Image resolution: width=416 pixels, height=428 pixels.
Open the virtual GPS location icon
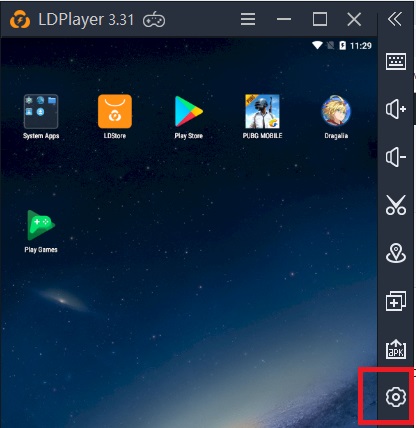tap(396, 253)
